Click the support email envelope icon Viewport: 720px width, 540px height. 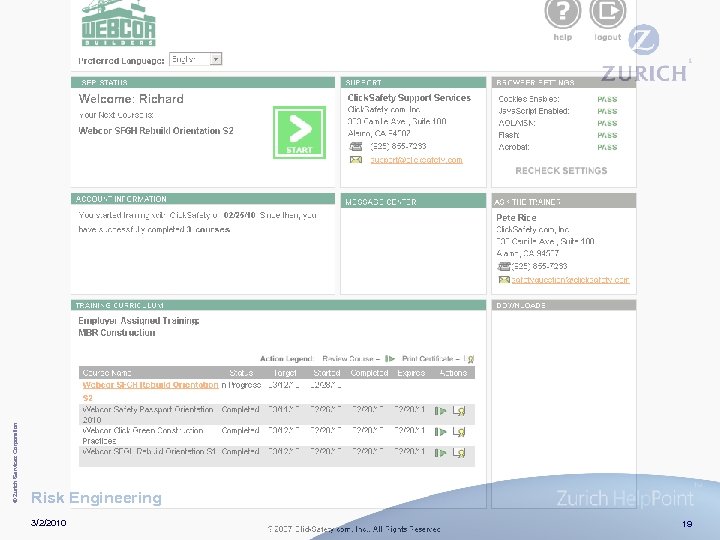(356, 159)
